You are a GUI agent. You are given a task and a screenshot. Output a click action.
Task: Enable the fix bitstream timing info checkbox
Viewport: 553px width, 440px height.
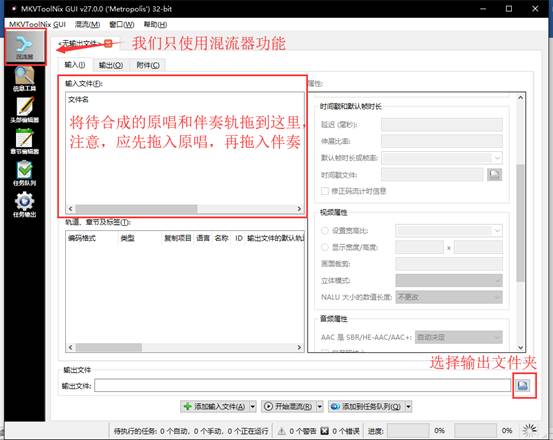coord(325,191)
